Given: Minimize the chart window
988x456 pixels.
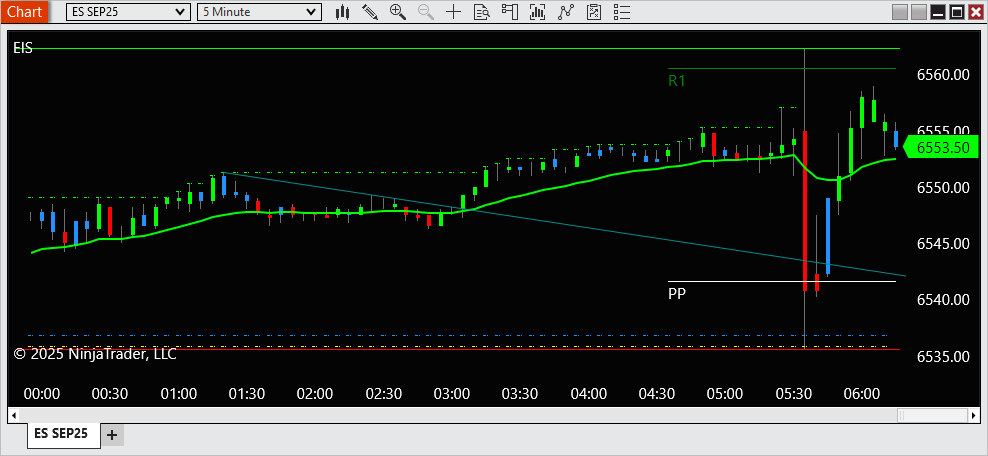Looking at the screenshot, I should coord(938,12).
